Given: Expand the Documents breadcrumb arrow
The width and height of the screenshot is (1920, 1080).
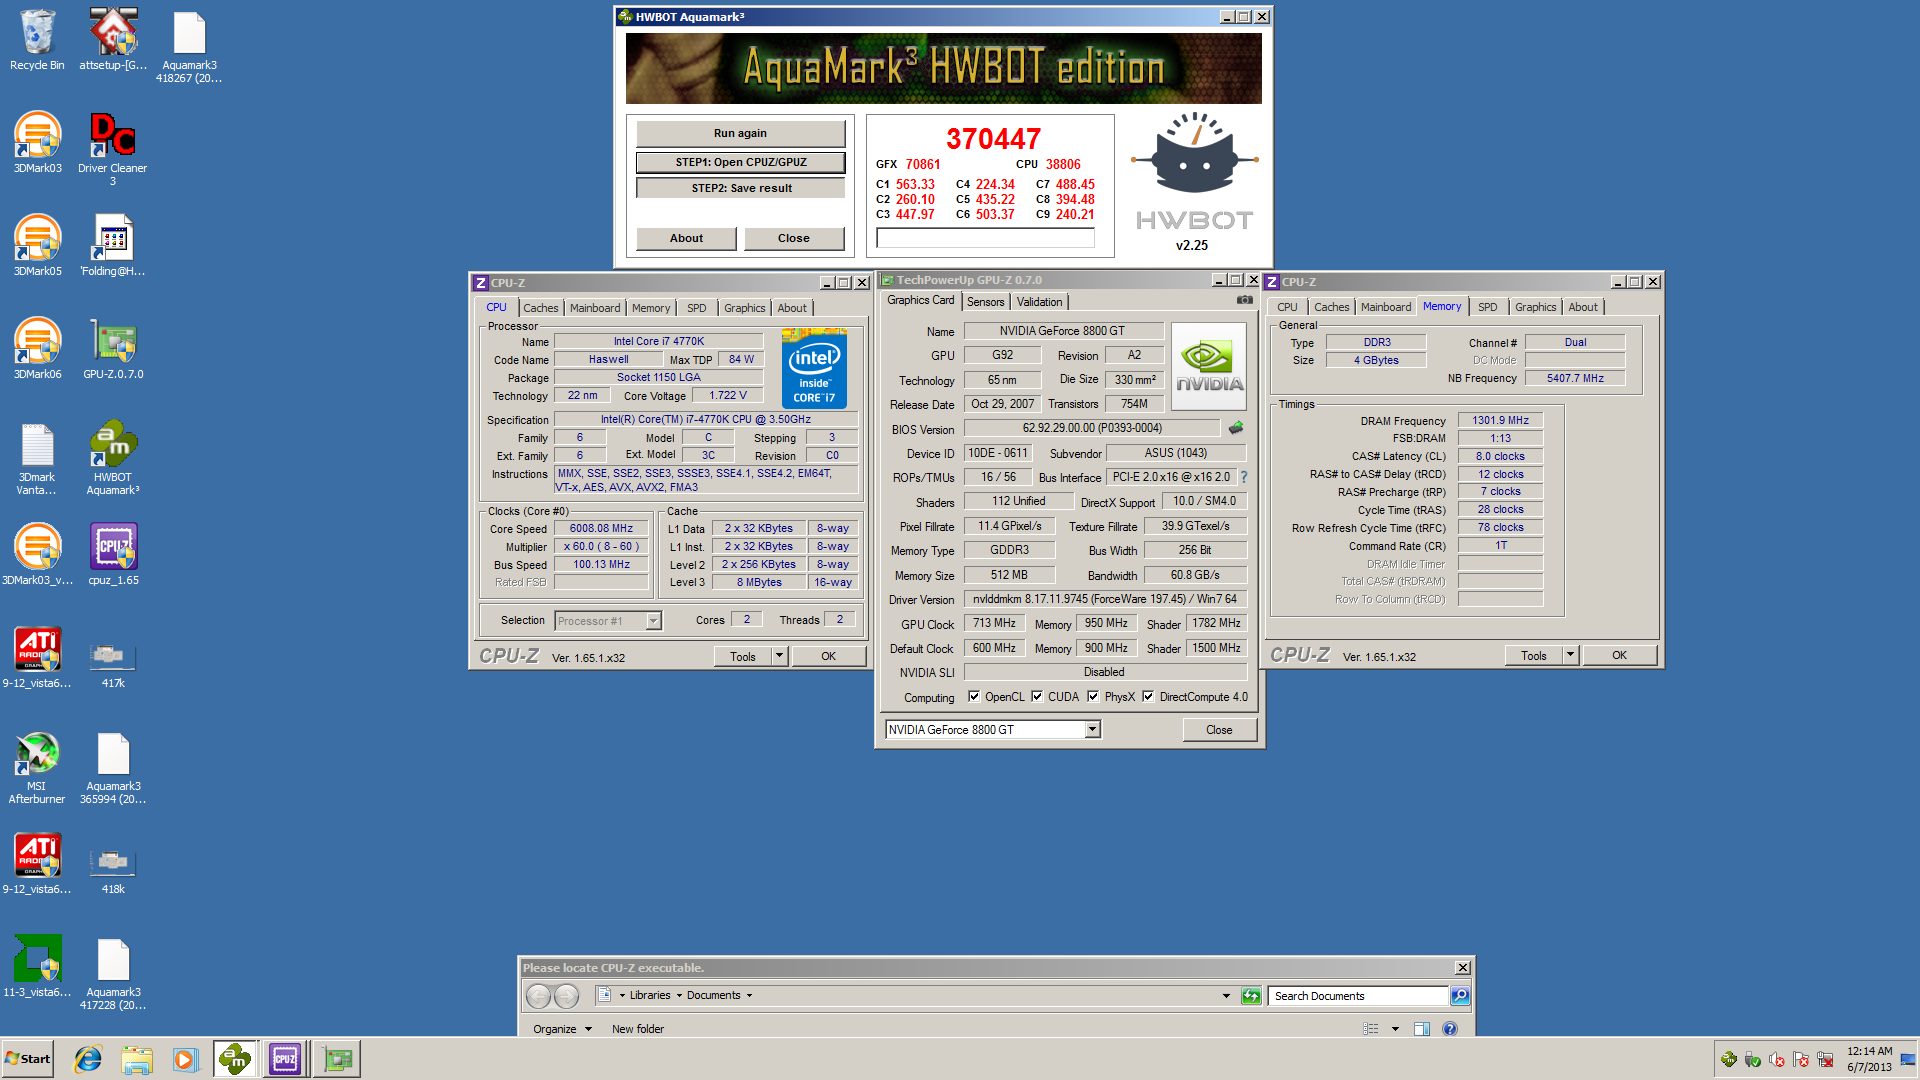Looking at the screenshot, I should pyautogui.click(x=749, y=996).
